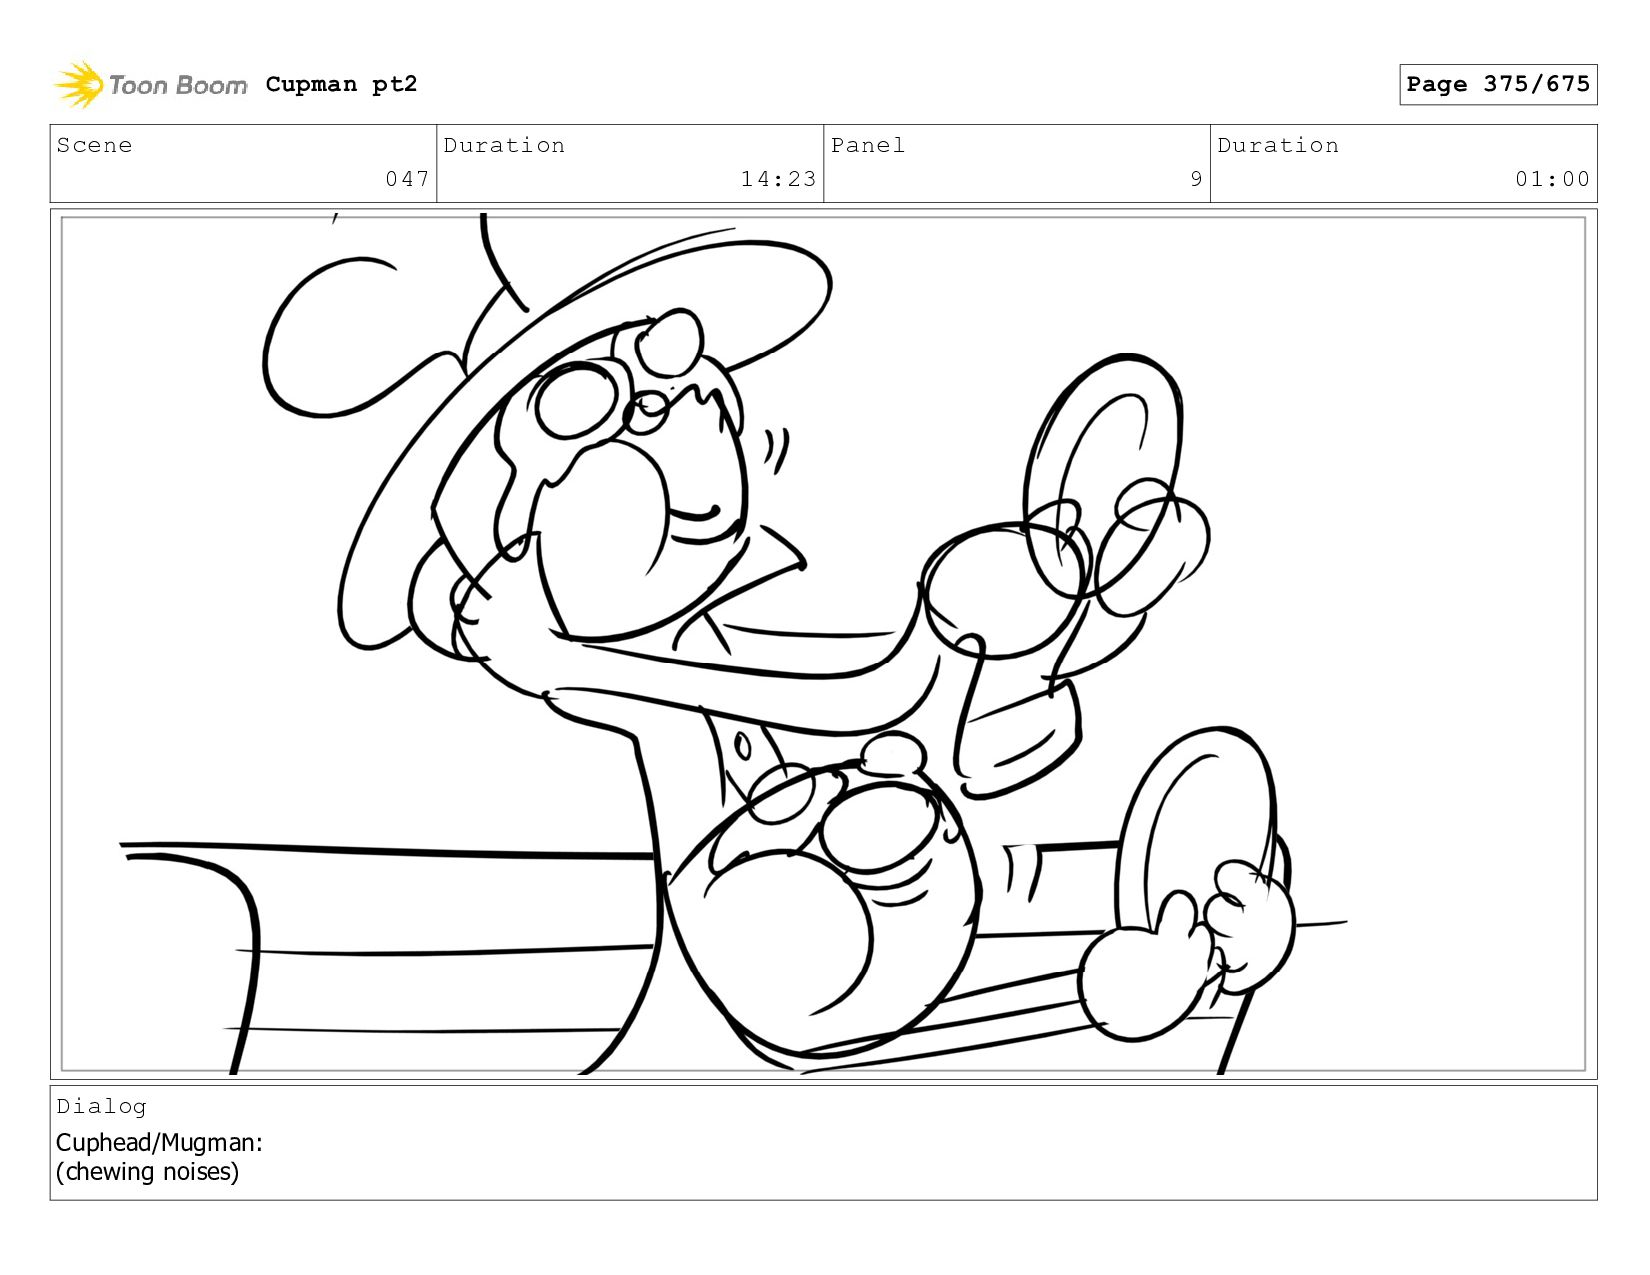The image size is (1650, 1275).
Task: Select the panel number '9'
Action: 1196,179
